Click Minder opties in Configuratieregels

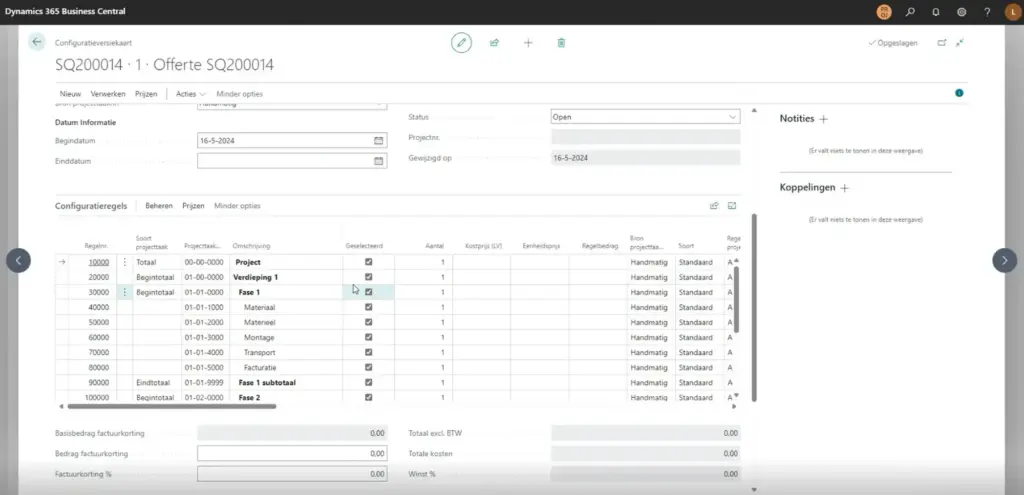click(237, 206)
